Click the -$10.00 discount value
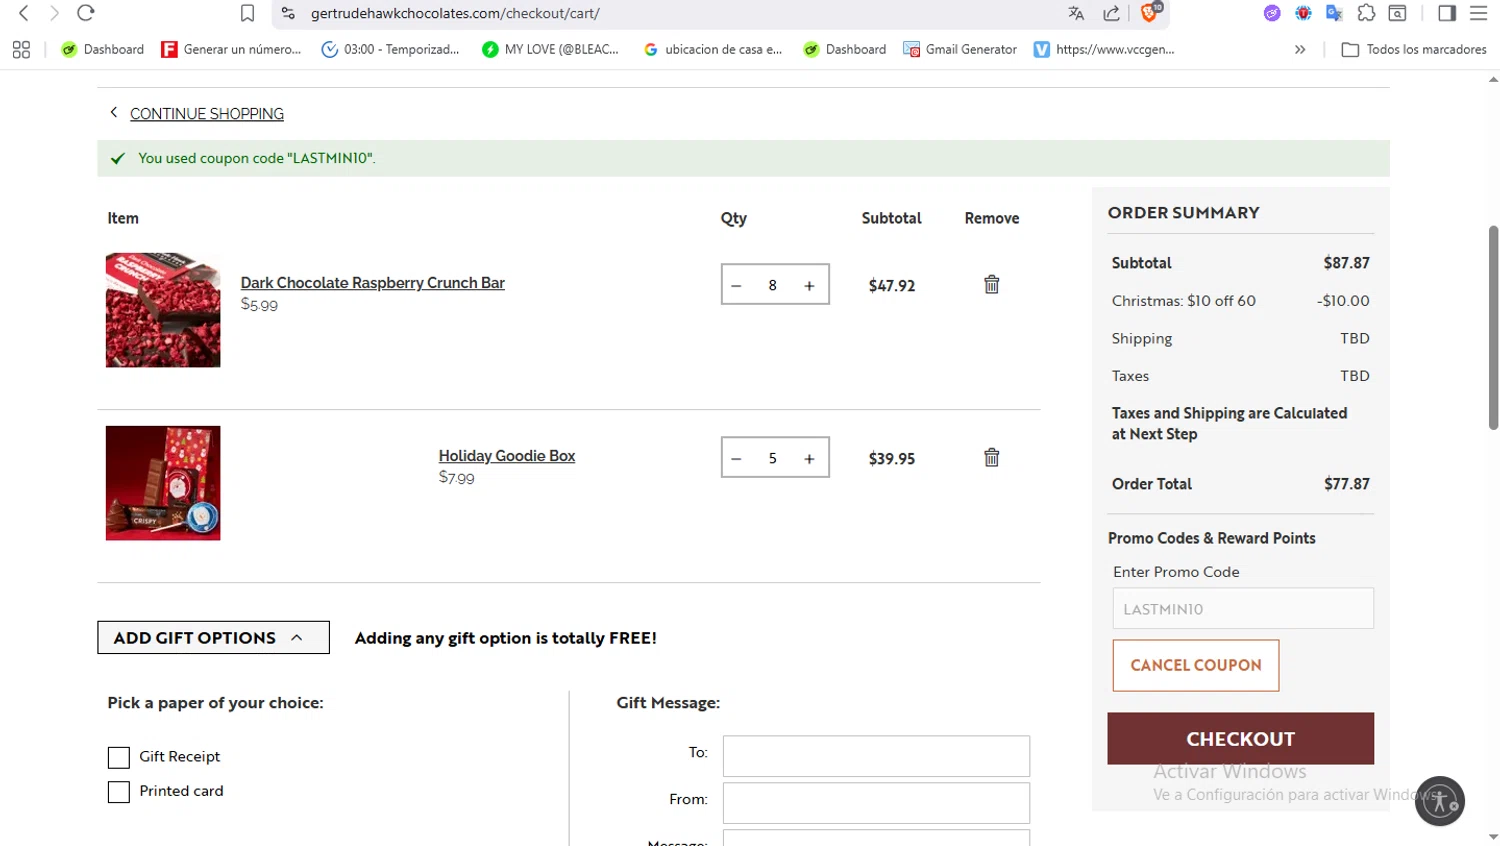 pos(1343,301)
